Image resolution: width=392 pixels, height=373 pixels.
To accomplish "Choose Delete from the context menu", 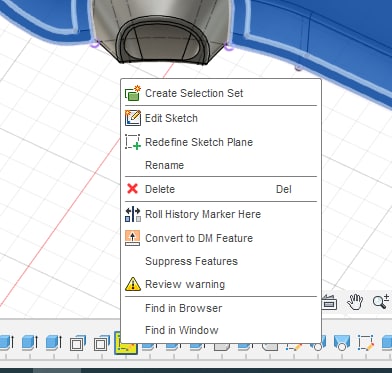I will pos(220,189).
